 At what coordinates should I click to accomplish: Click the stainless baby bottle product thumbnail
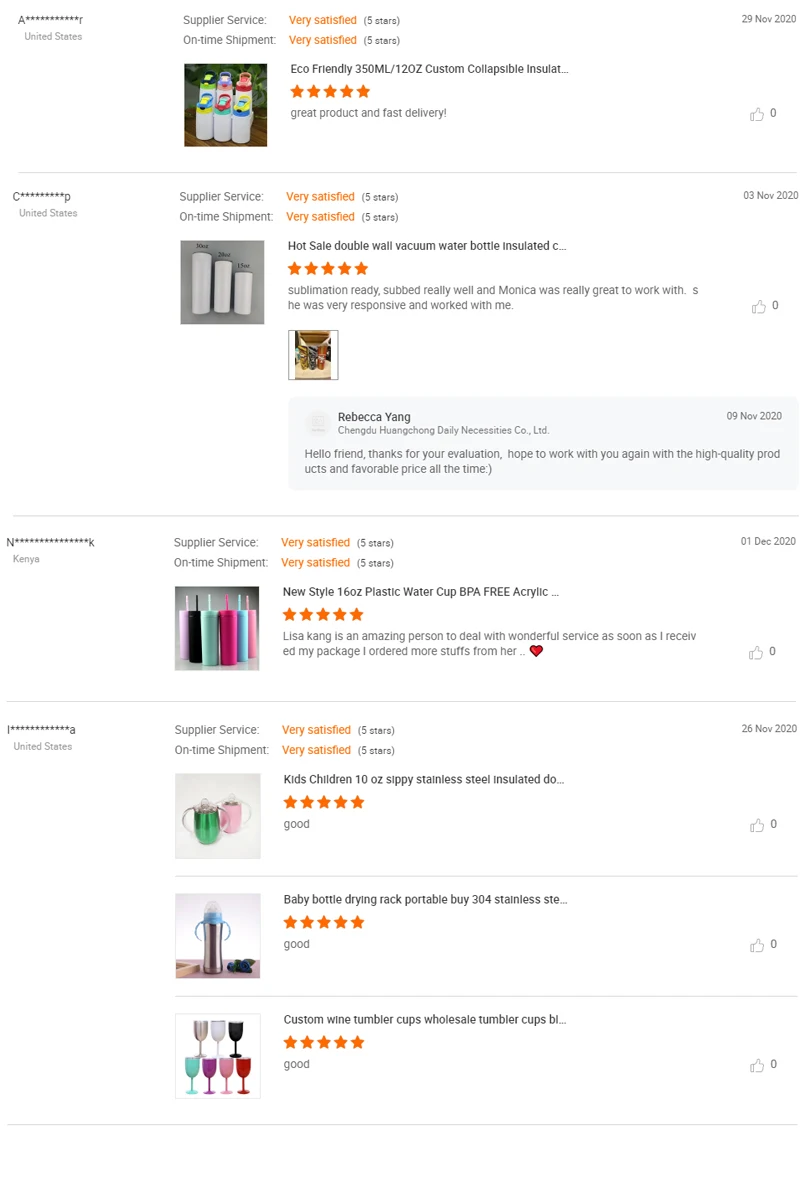(218, 936)
